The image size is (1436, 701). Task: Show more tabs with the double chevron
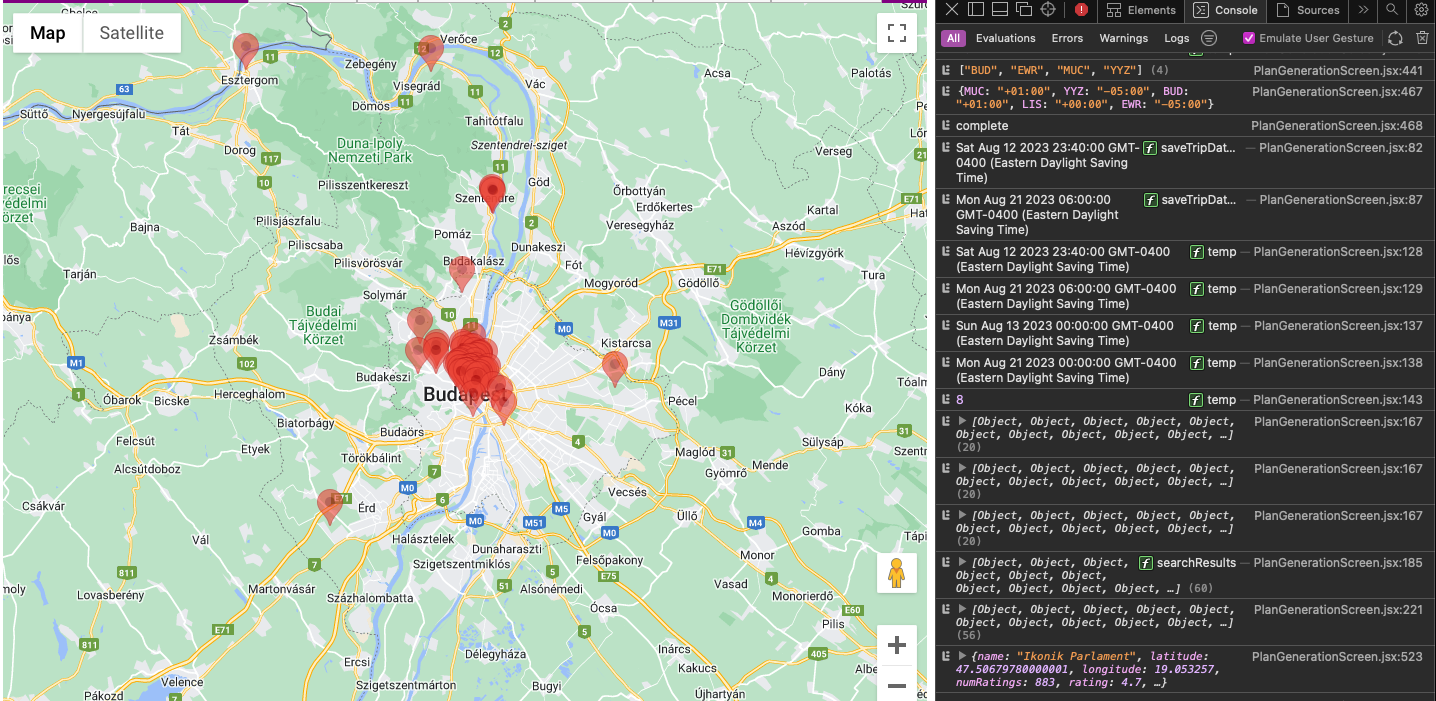coord(1363,10)
